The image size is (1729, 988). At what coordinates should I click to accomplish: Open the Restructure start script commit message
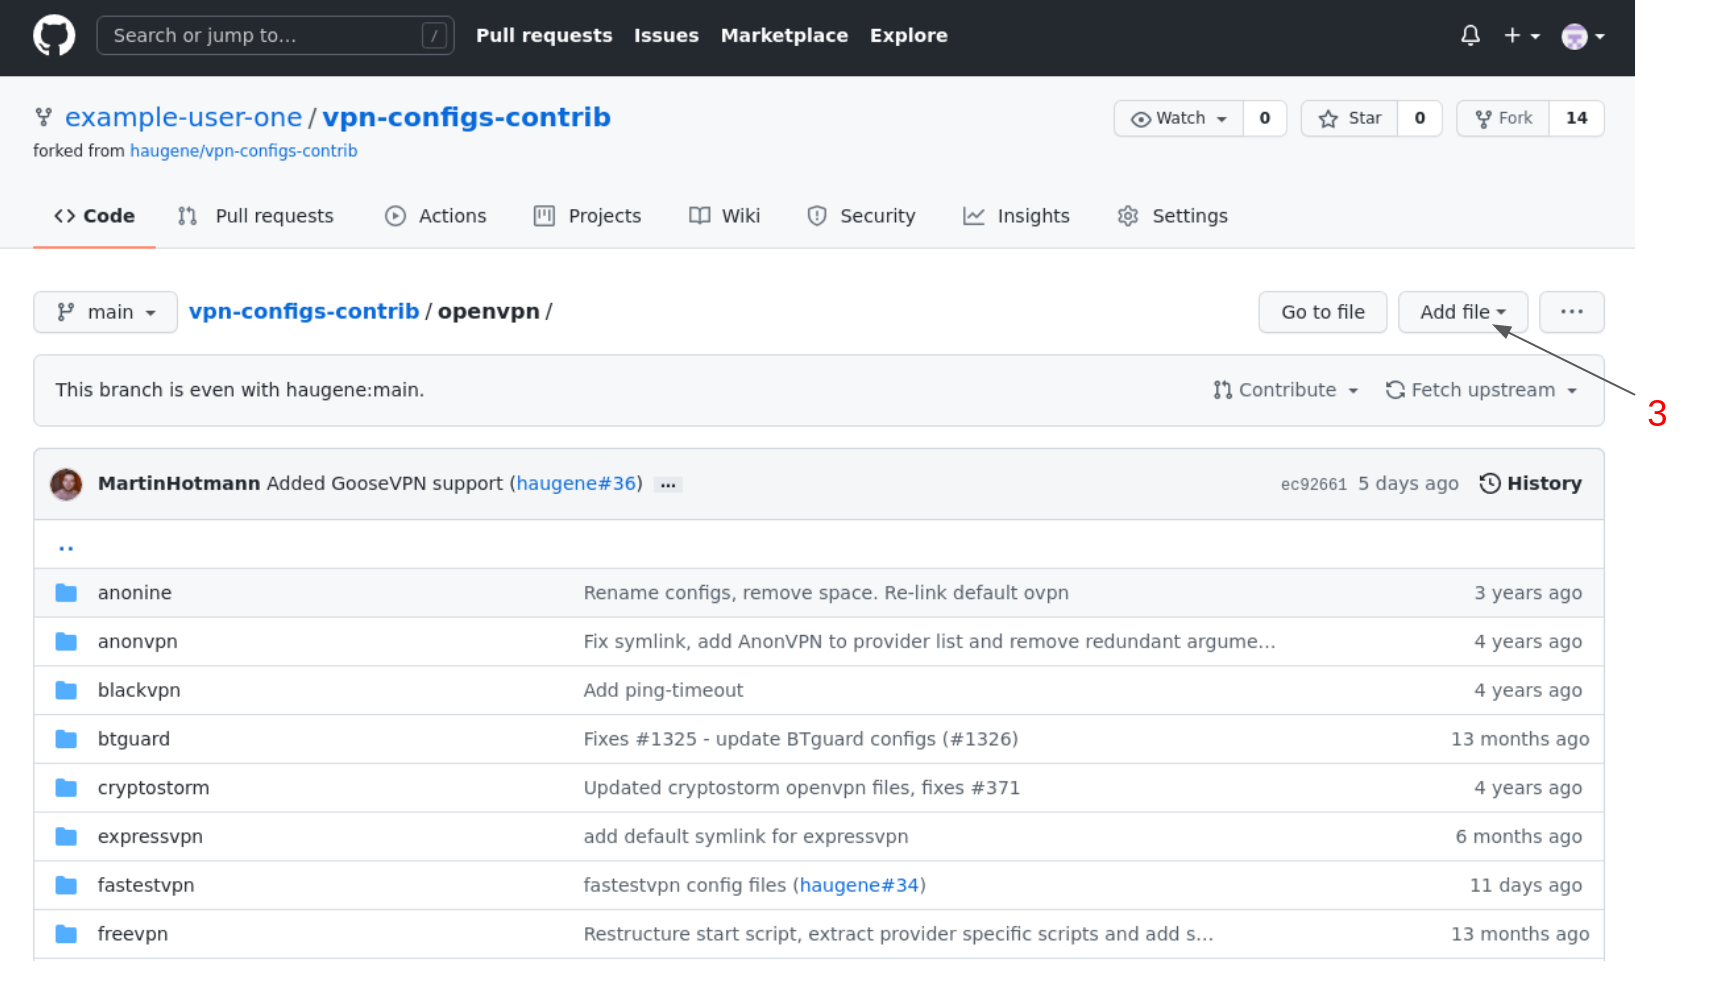coord(898,935)
